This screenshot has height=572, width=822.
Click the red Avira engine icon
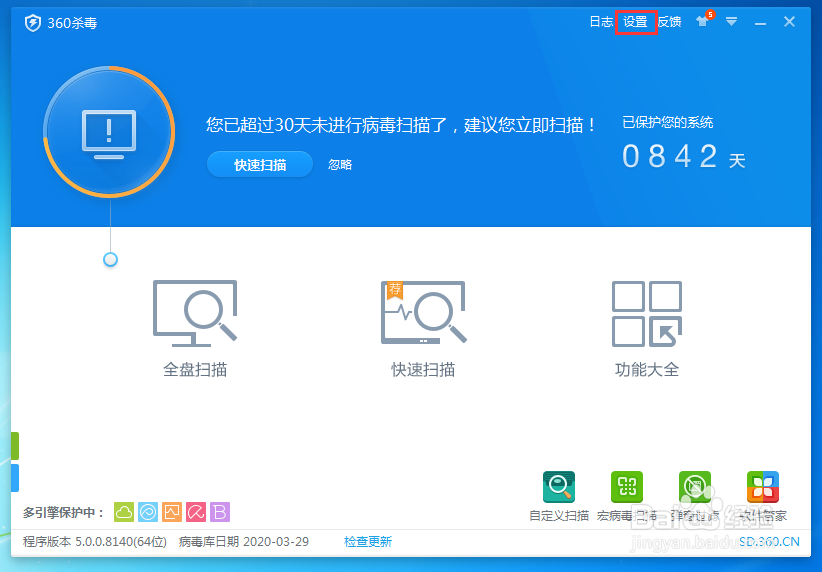(x=196, y=512)
